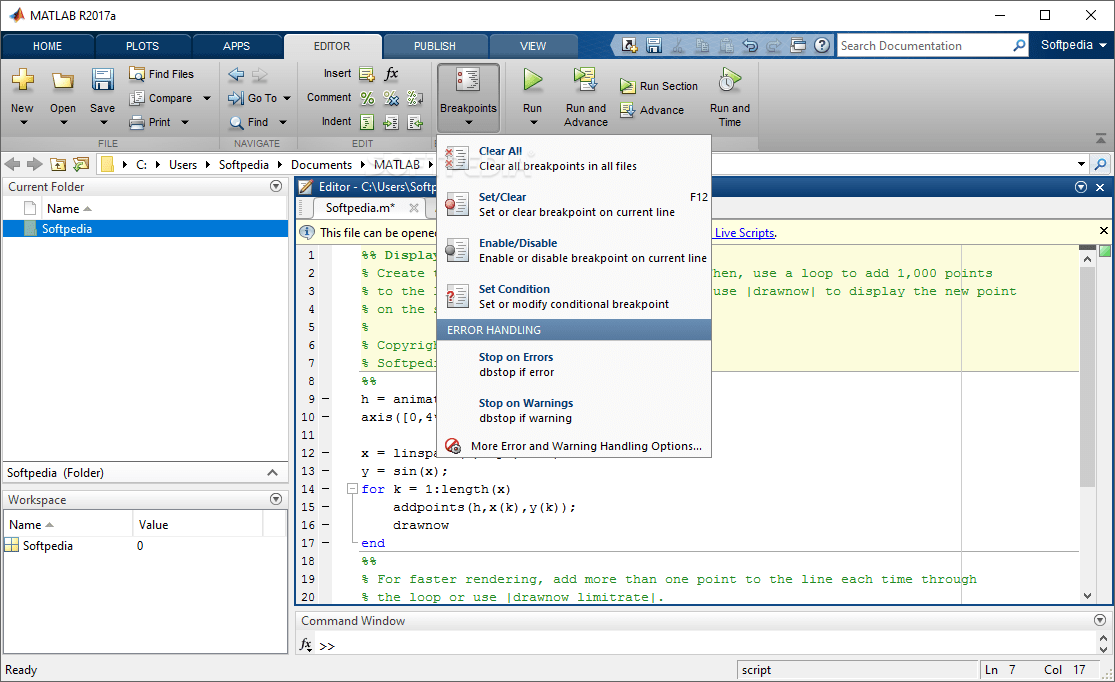Click the Run and Advance icon
This screenshot has height=682, width=1115.
[x=586, y=80]
